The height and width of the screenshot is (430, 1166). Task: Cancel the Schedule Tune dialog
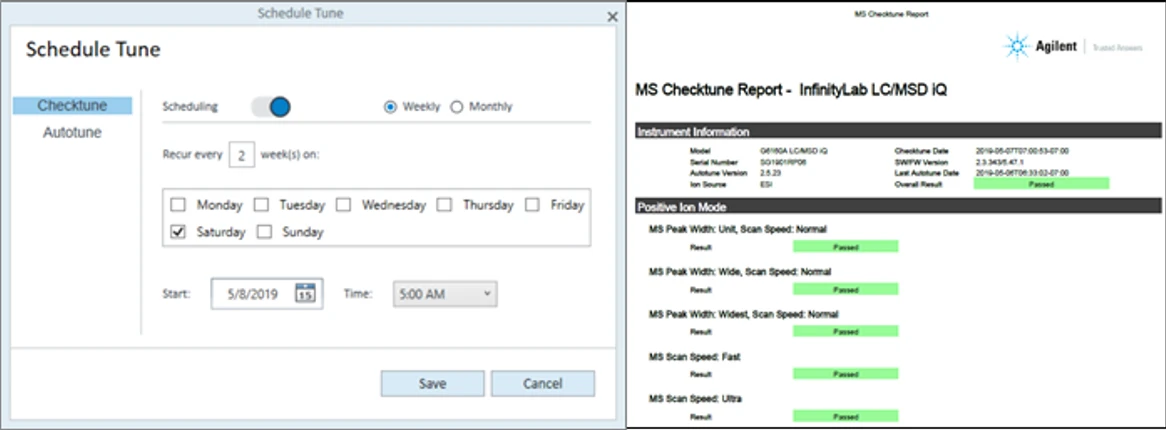pyautogui.click(x=543, y=384)
